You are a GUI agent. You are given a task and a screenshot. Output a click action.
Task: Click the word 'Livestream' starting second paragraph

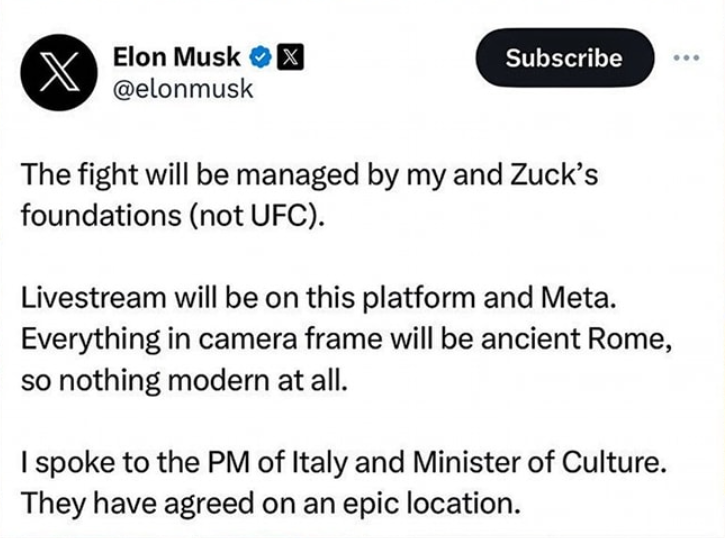coord(93,298)
